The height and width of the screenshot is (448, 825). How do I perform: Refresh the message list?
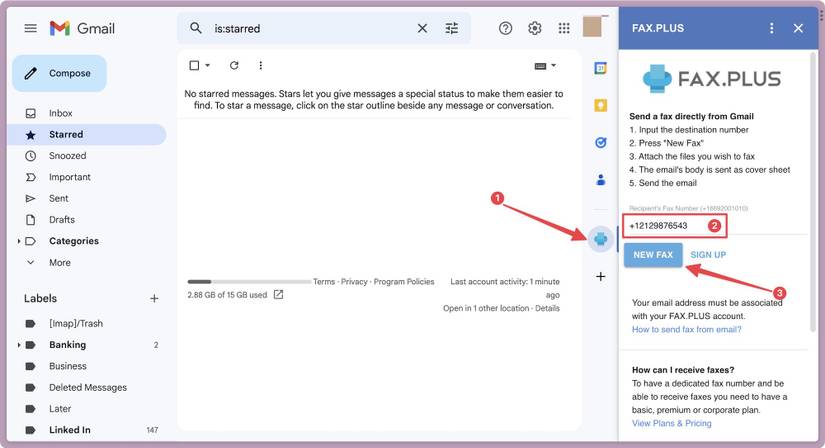point(234,66)
